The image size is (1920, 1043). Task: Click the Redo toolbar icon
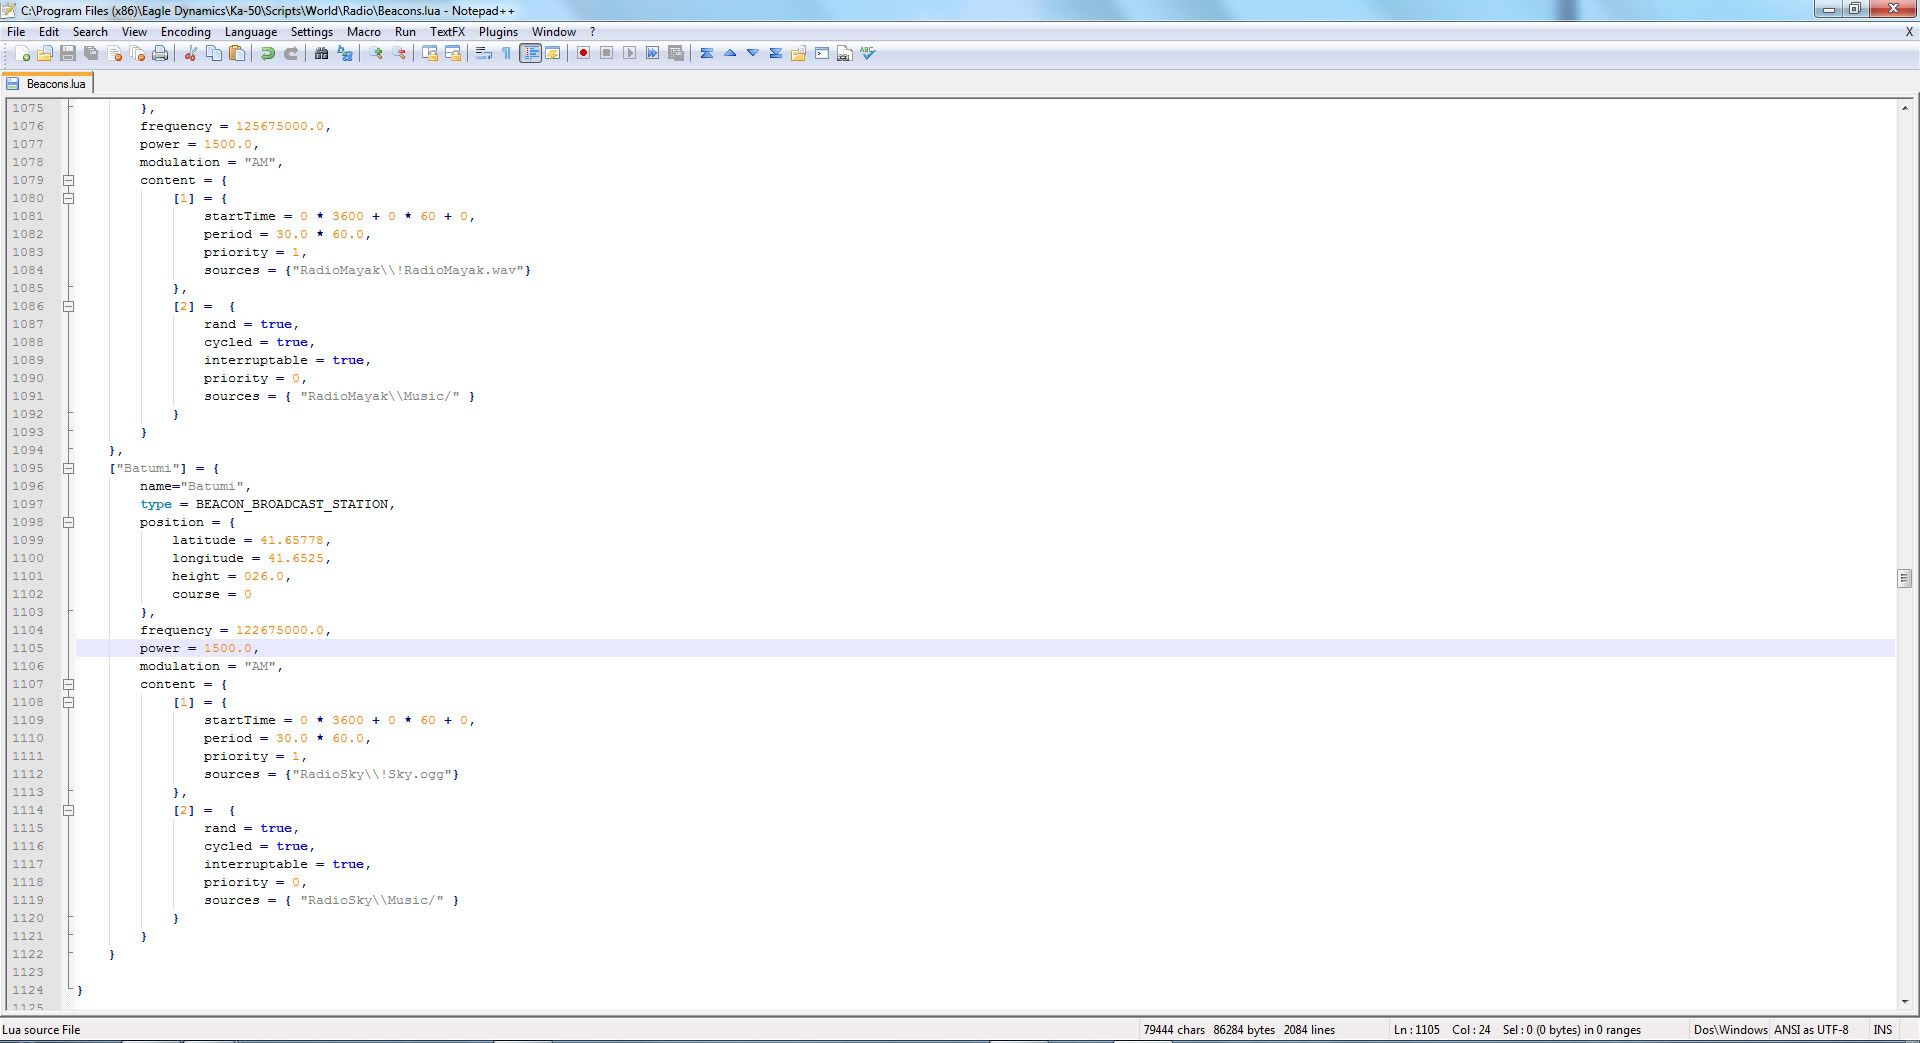pyautogui.click(x=290, y=54)
